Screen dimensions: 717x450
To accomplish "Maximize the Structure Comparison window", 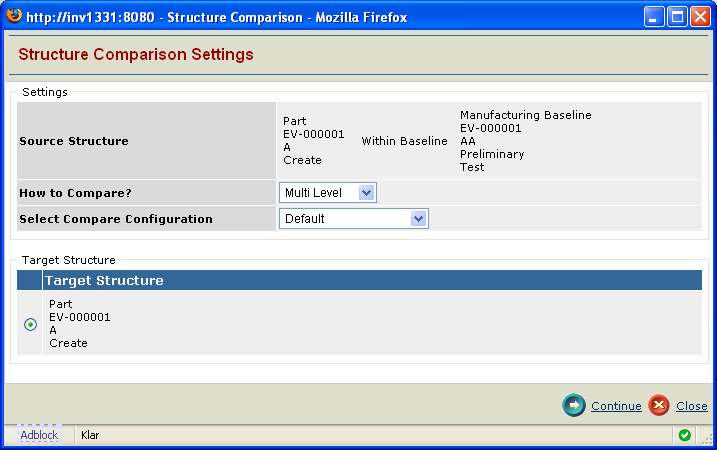I will click(x=677, y=17).
